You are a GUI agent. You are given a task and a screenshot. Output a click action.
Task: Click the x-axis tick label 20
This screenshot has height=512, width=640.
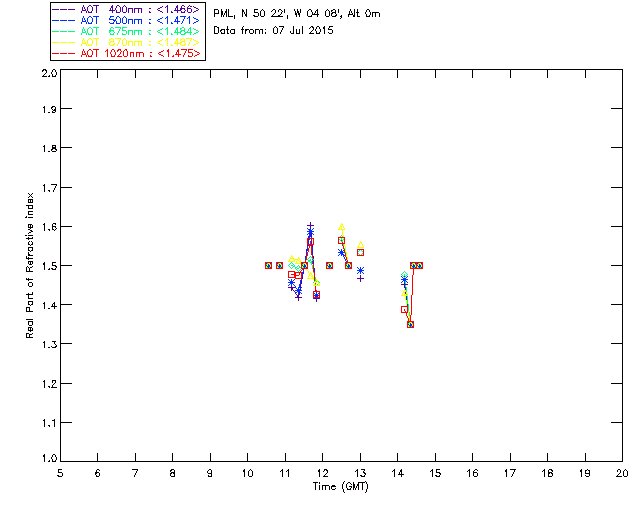pos(622,474)
